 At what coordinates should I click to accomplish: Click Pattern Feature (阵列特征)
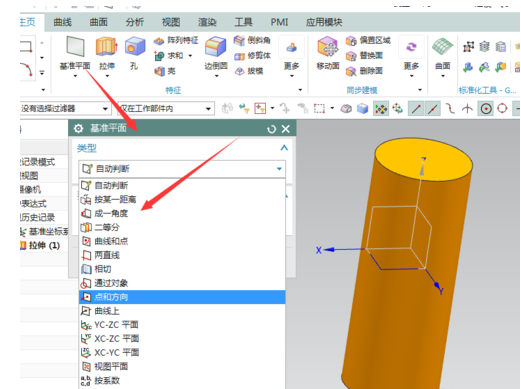176,40
